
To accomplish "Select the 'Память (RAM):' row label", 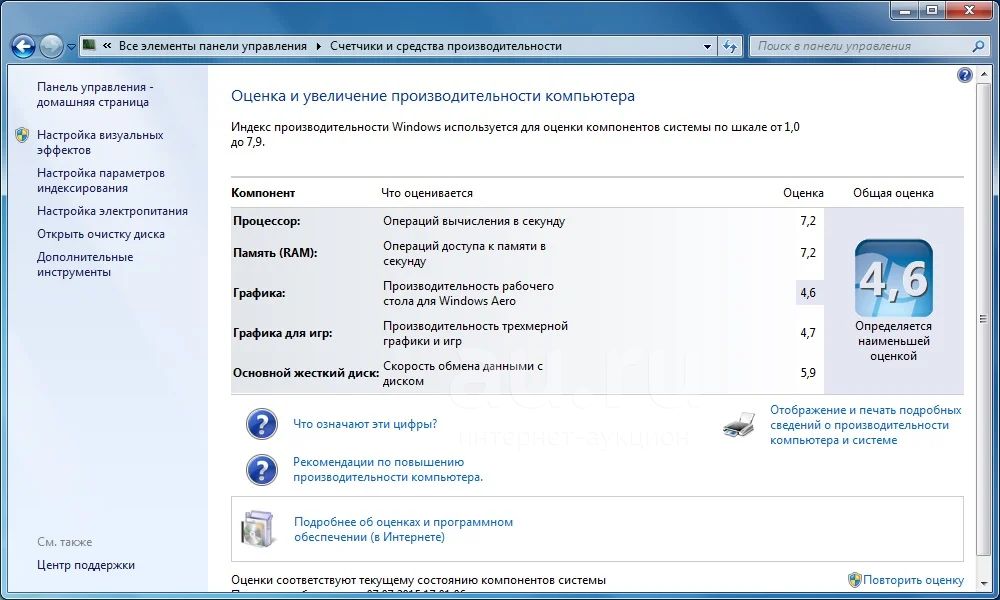I will point(275,252).
